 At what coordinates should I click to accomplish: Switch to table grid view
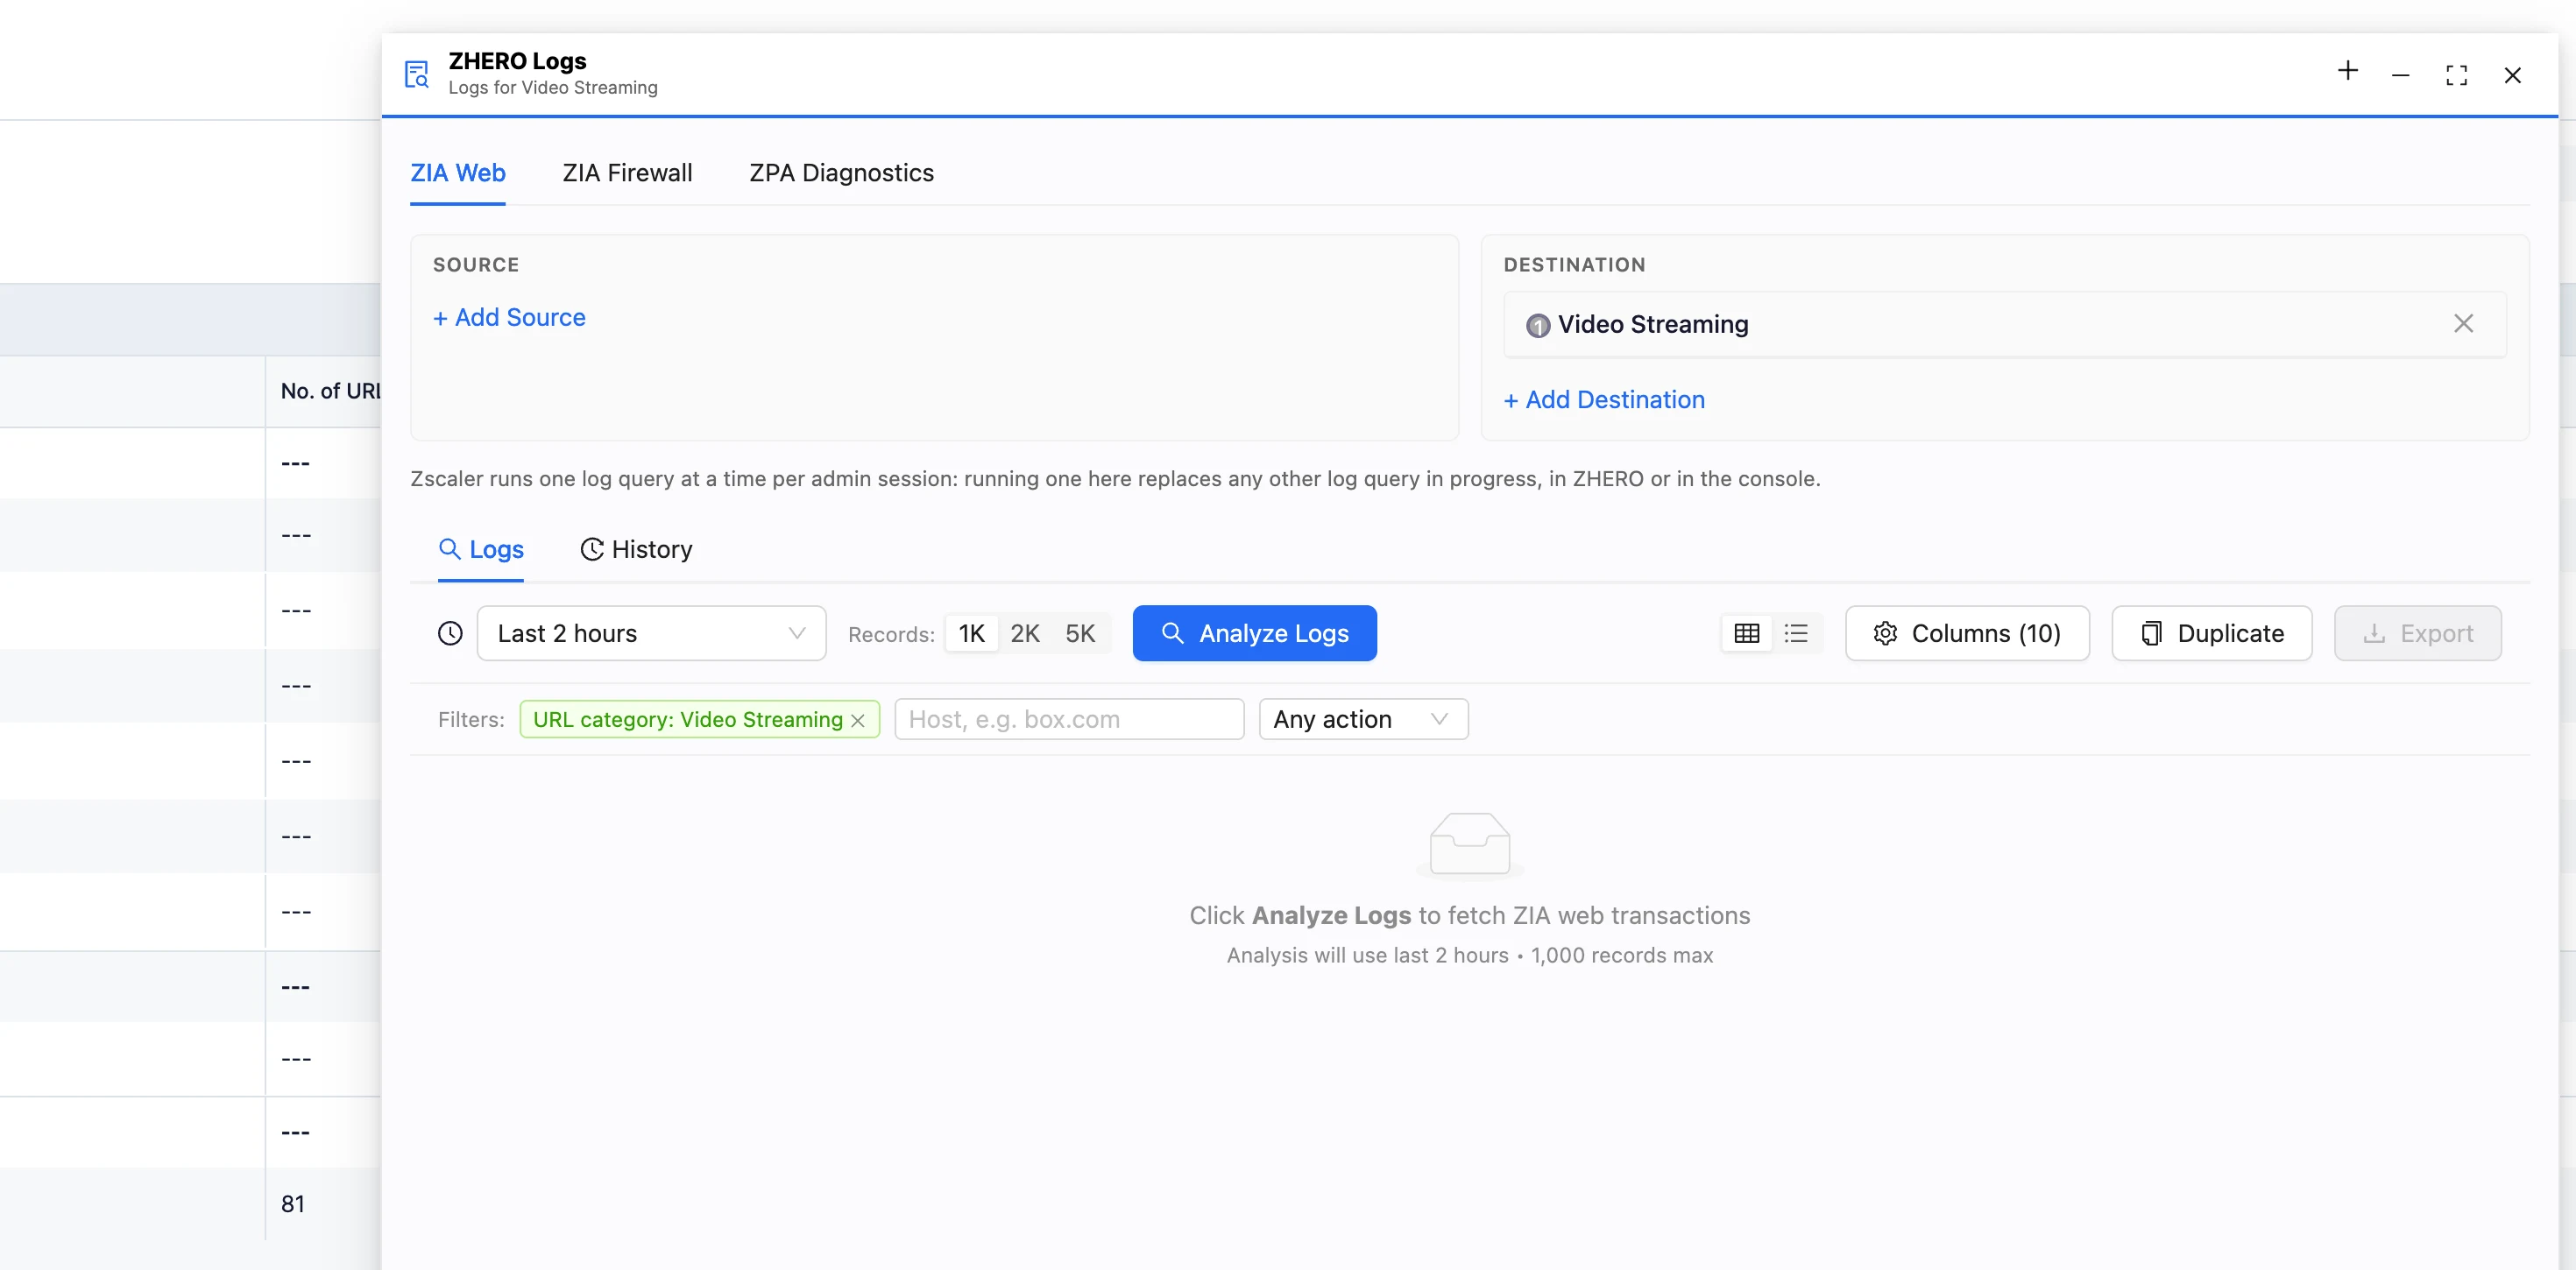point(1746,633)
